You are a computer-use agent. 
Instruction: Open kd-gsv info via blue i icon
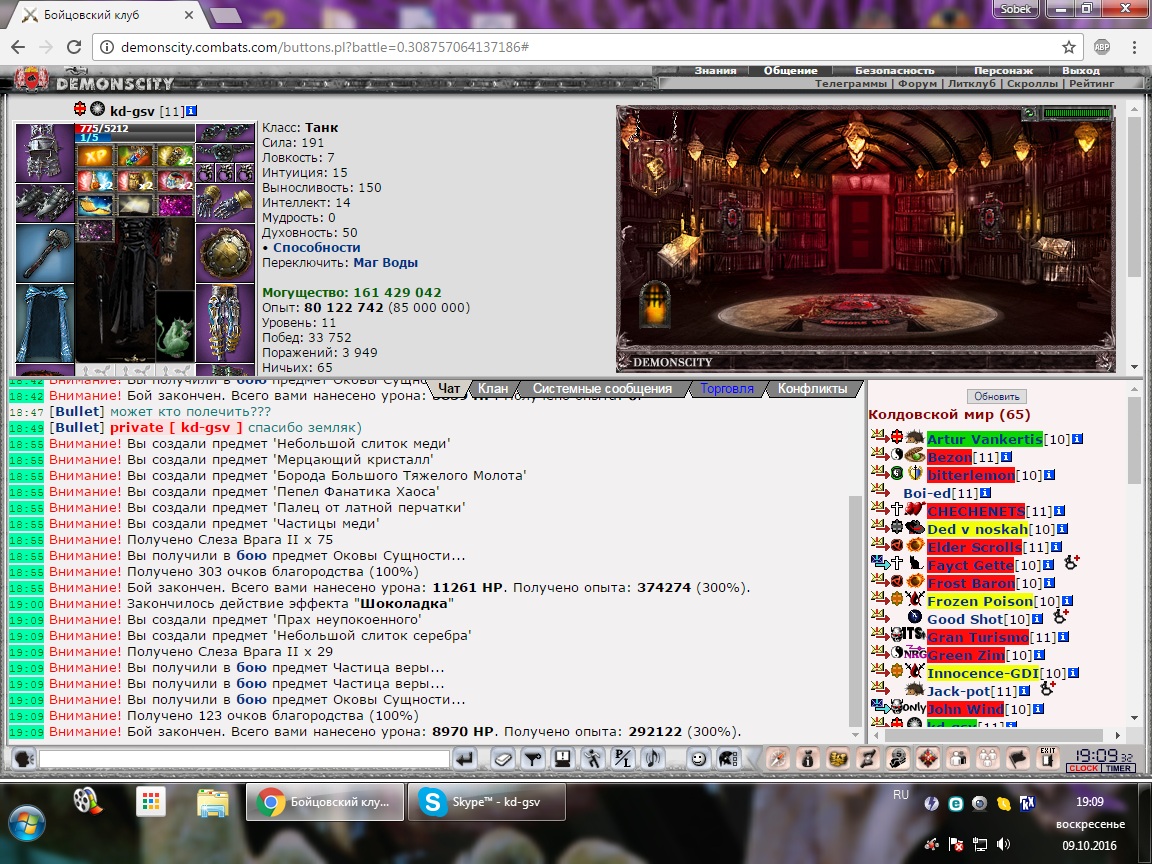pos(192,111)
